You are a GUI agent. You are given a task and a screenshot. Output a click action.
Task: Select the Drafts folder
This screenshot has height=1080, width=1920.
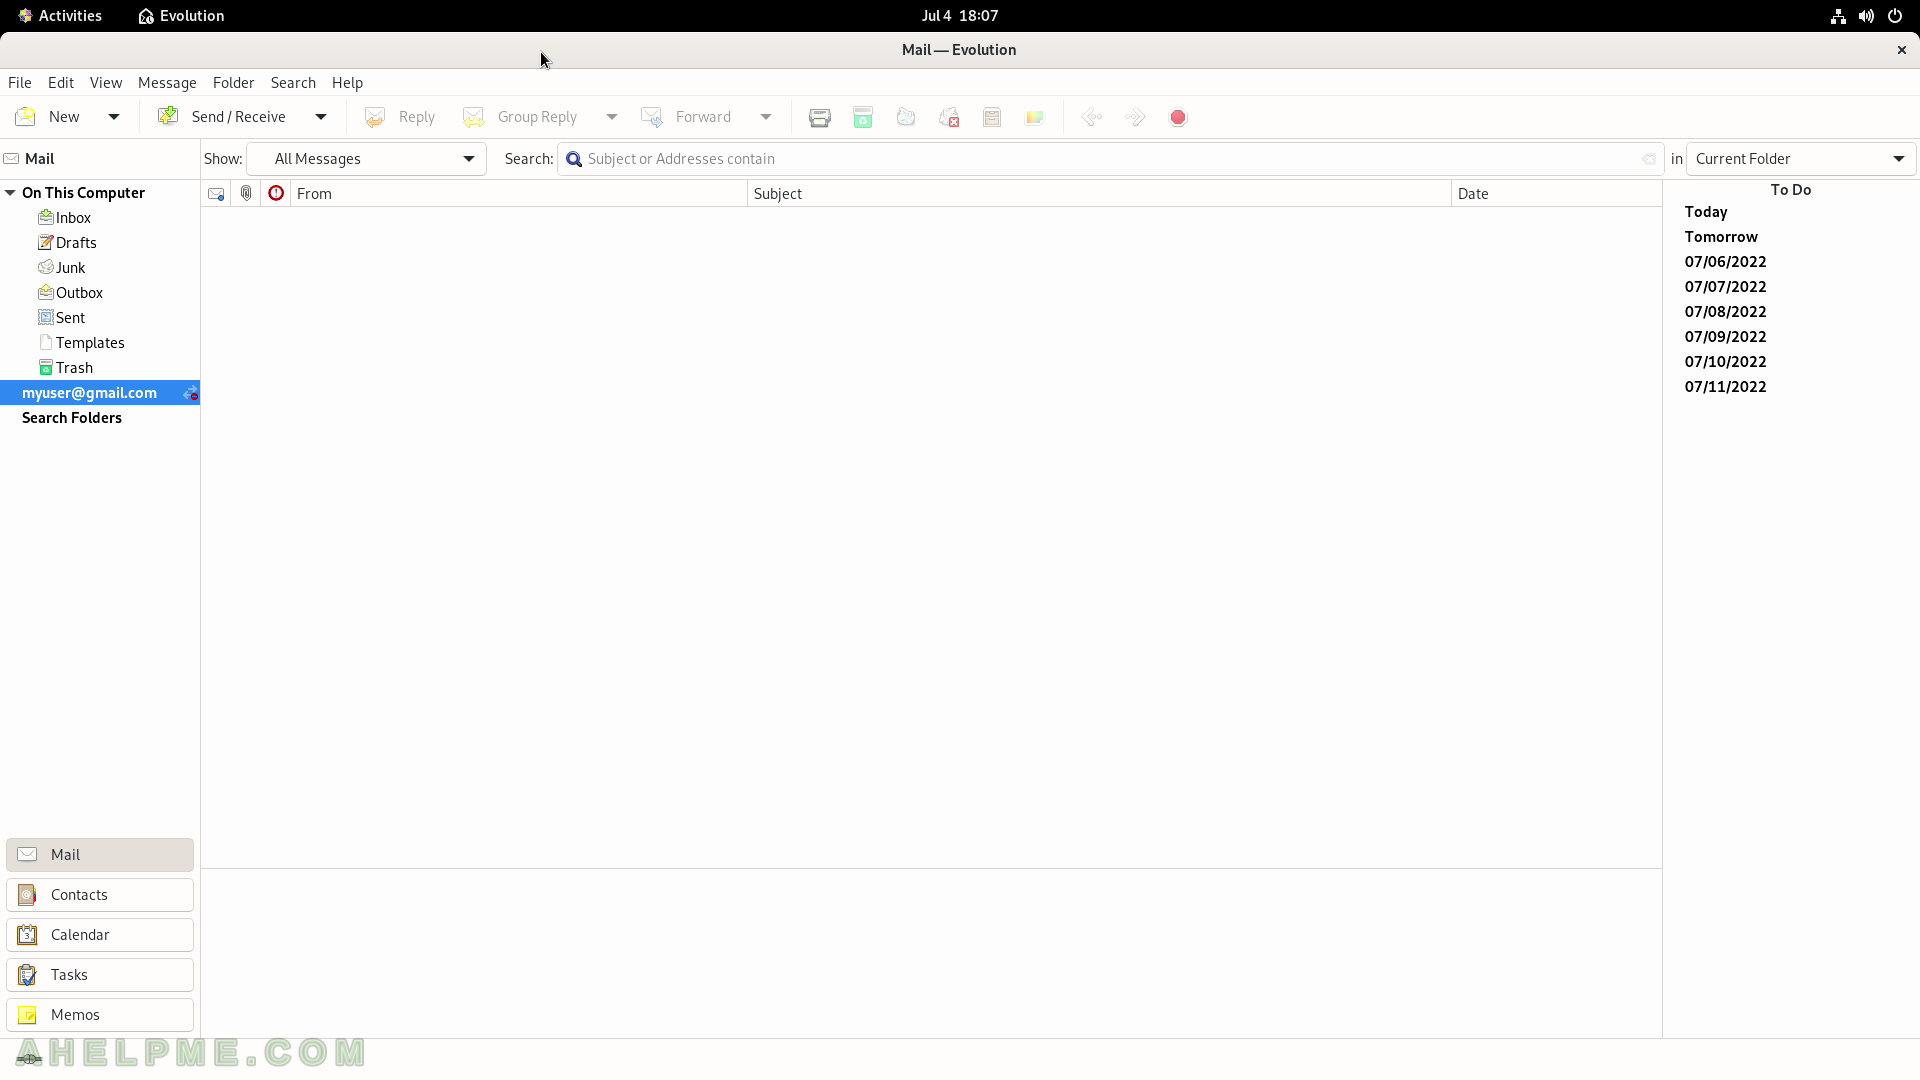tap(76, 243)
